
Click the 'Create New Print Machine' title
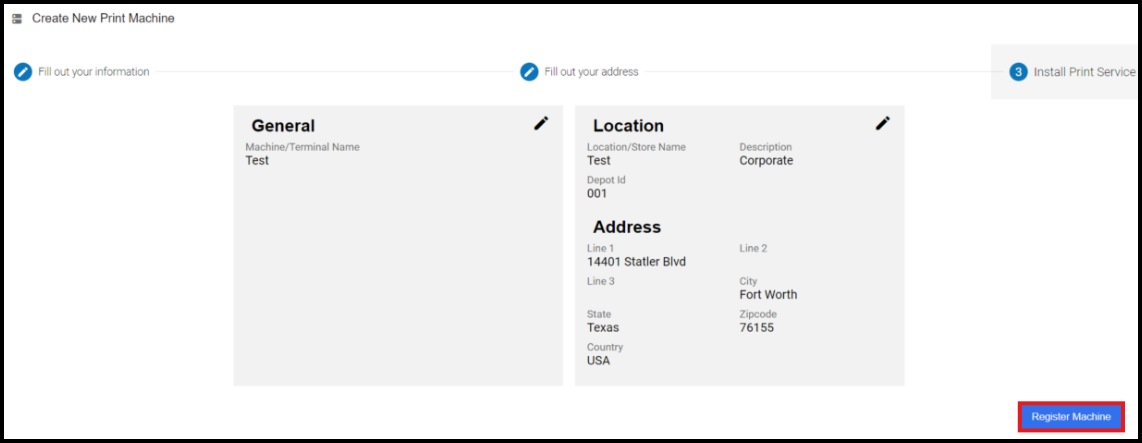(103, 19)
